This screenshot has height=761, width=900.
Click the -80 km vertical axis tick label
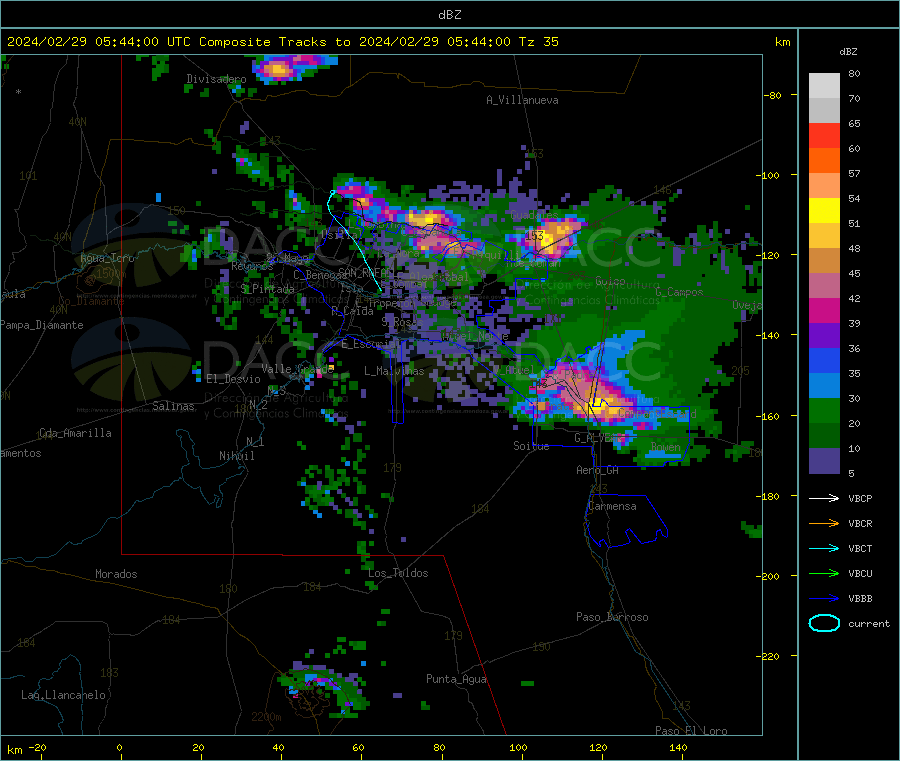coord(773,95)
